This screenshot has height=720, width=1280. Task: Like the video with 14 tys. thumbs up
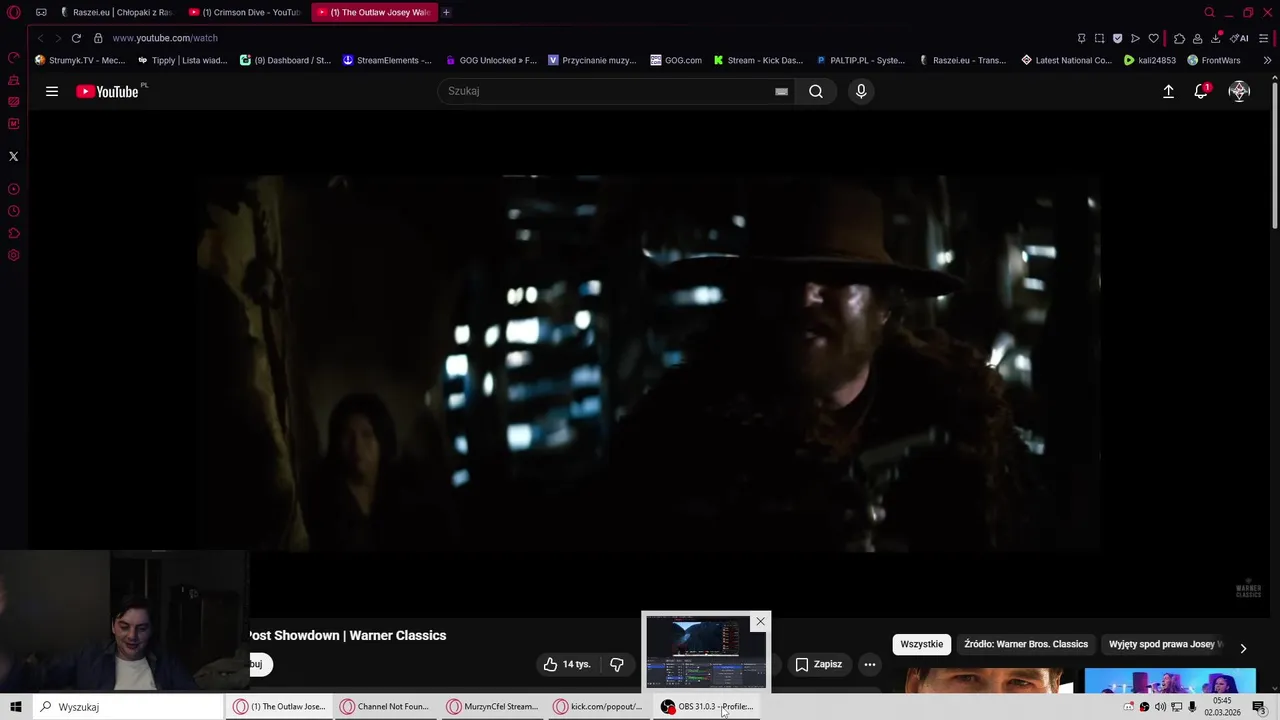pos(568,664)
